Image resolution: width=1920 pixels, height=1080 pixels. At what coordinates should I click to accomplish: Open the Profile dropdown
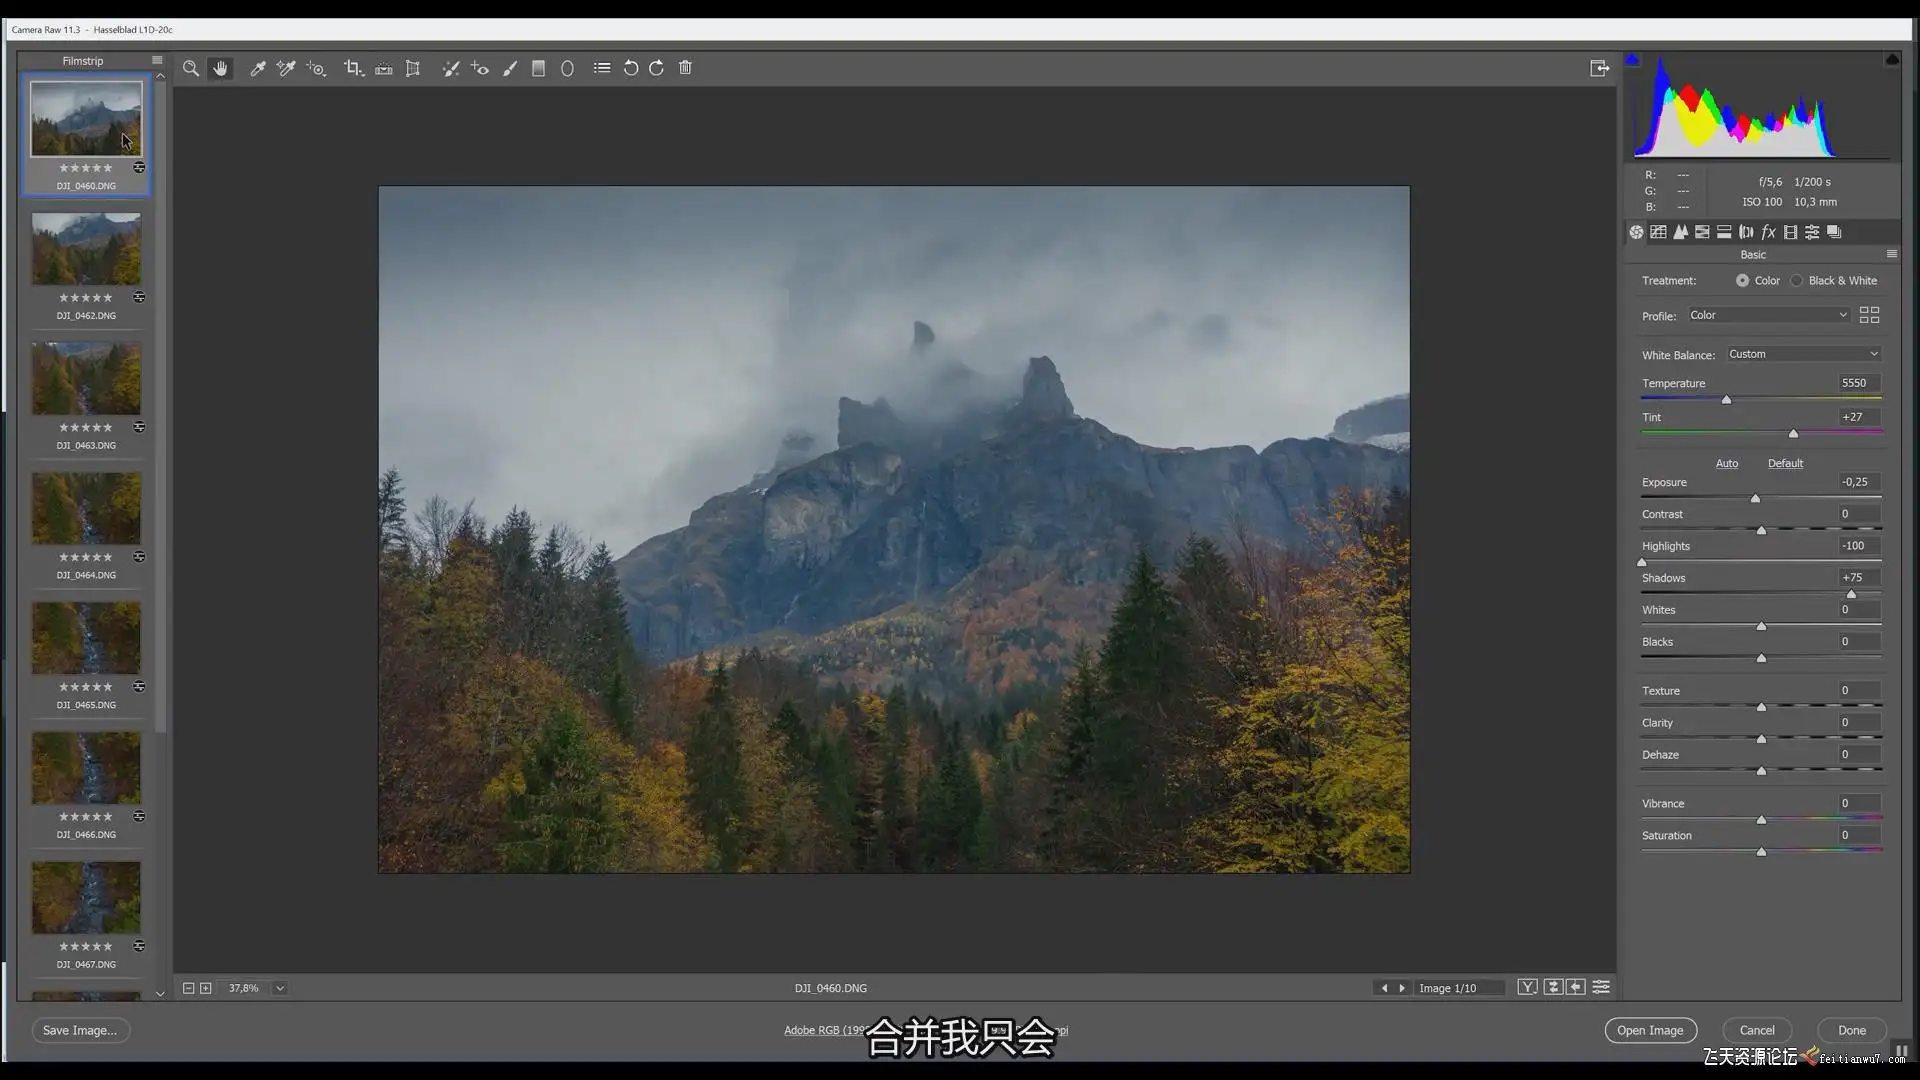[x=1768, y=315]
